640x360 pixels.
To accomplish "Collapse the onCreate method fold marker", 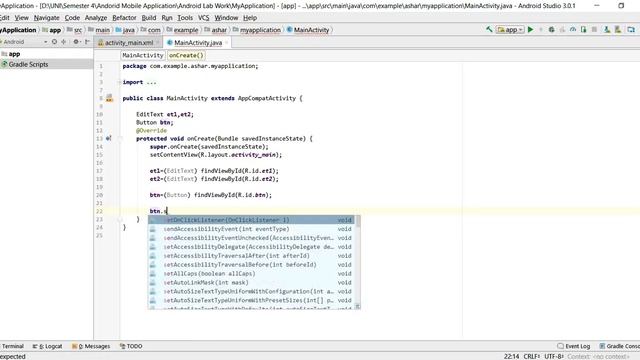I will [x=120, y=138].
